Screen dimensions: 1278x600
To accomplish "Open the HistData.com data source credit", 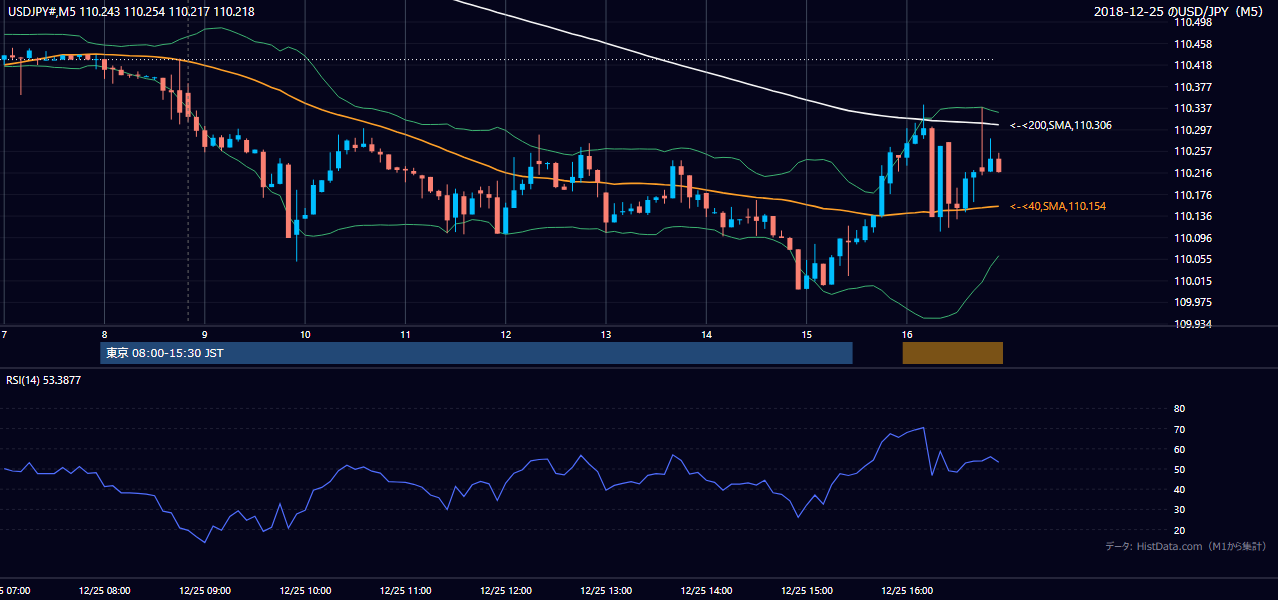I will pyautogui.click(x=1186, y=546).
